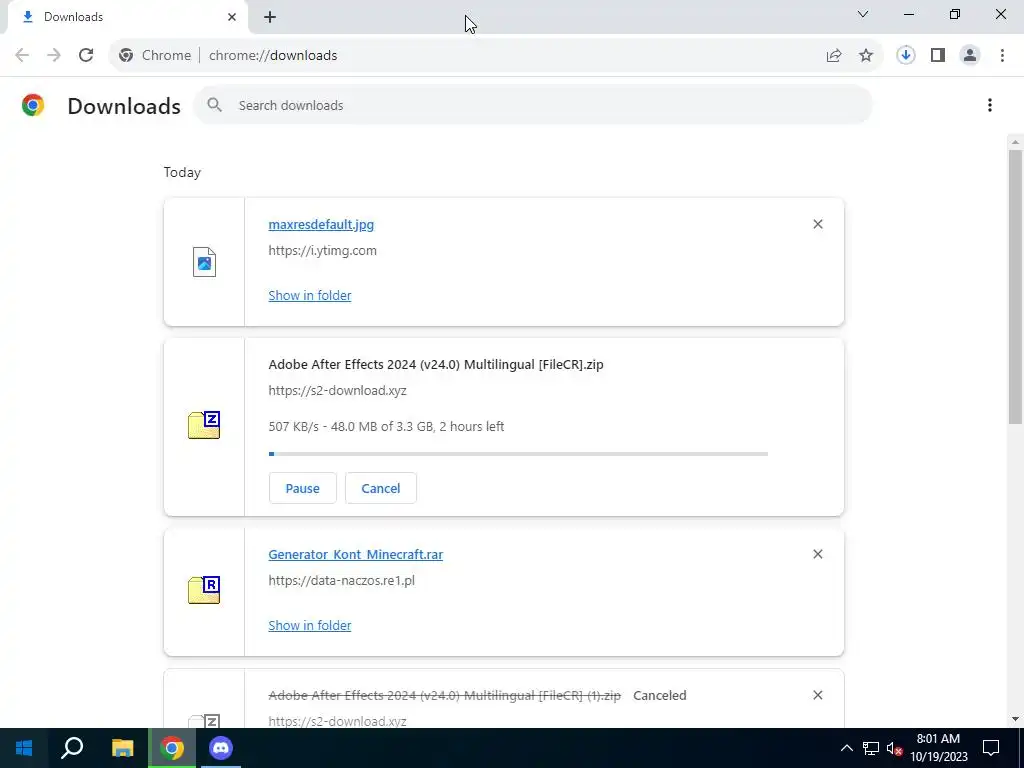Remove the canceled After Effects (1).zip entry

pos(818,695)
